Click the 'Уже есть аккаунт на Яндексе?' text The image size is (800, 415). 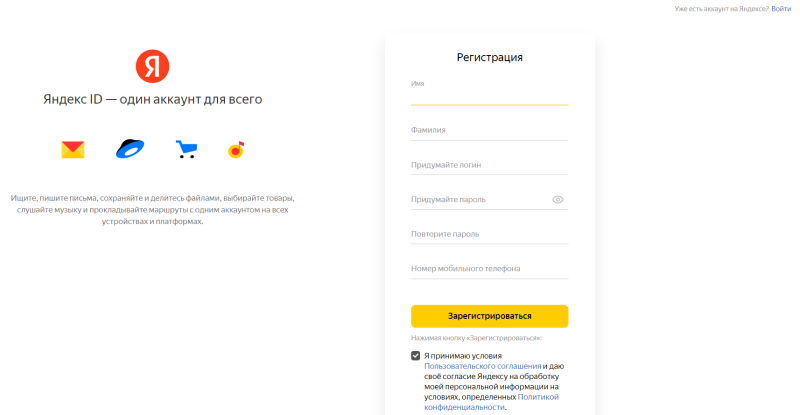click(x=721, y=9)
